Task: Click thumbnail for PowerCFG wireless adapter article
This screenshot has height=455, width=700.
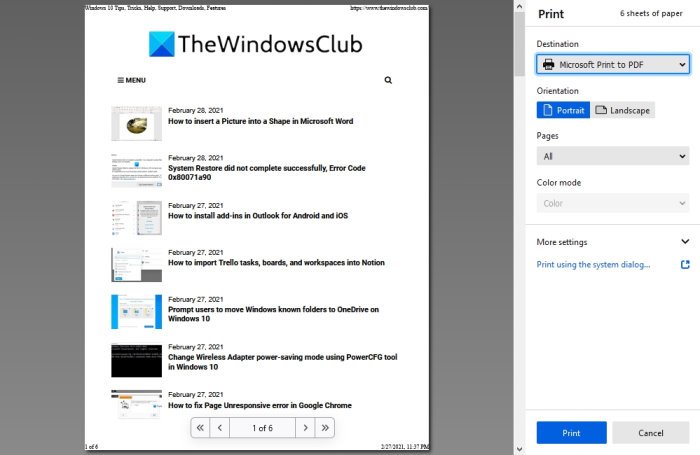Action: click(x=137, y=360)
